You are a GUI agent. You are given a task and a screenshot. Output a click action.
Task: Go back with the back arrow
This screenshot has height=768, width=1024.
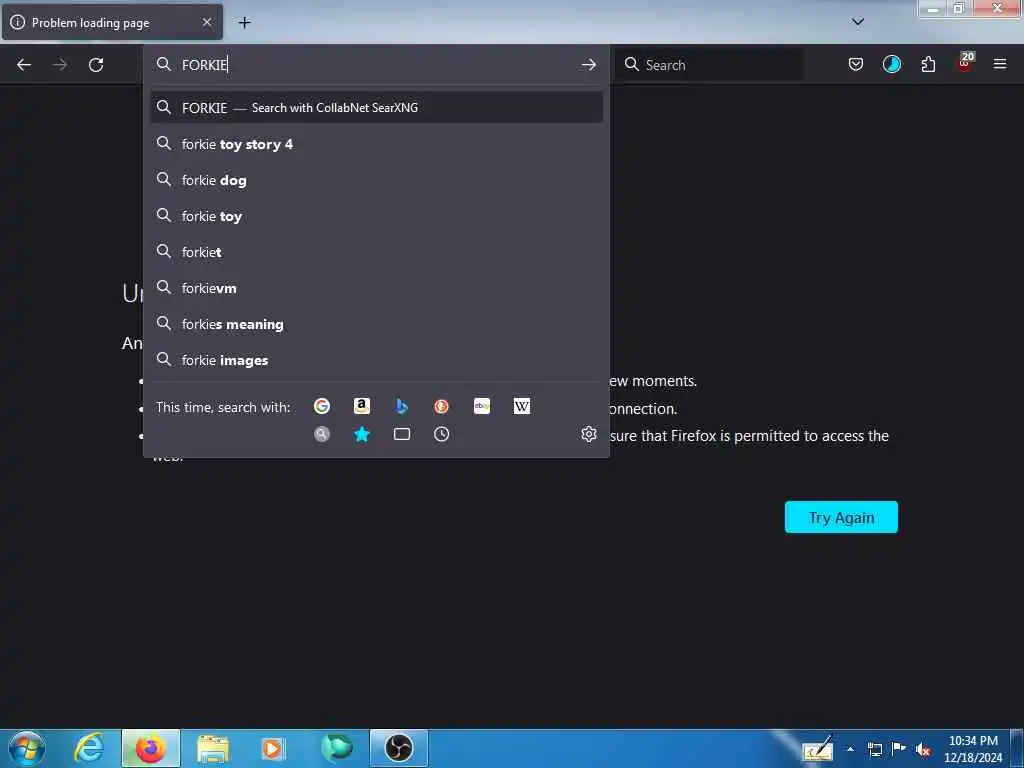pyautogui.click(x=24, y=65)
